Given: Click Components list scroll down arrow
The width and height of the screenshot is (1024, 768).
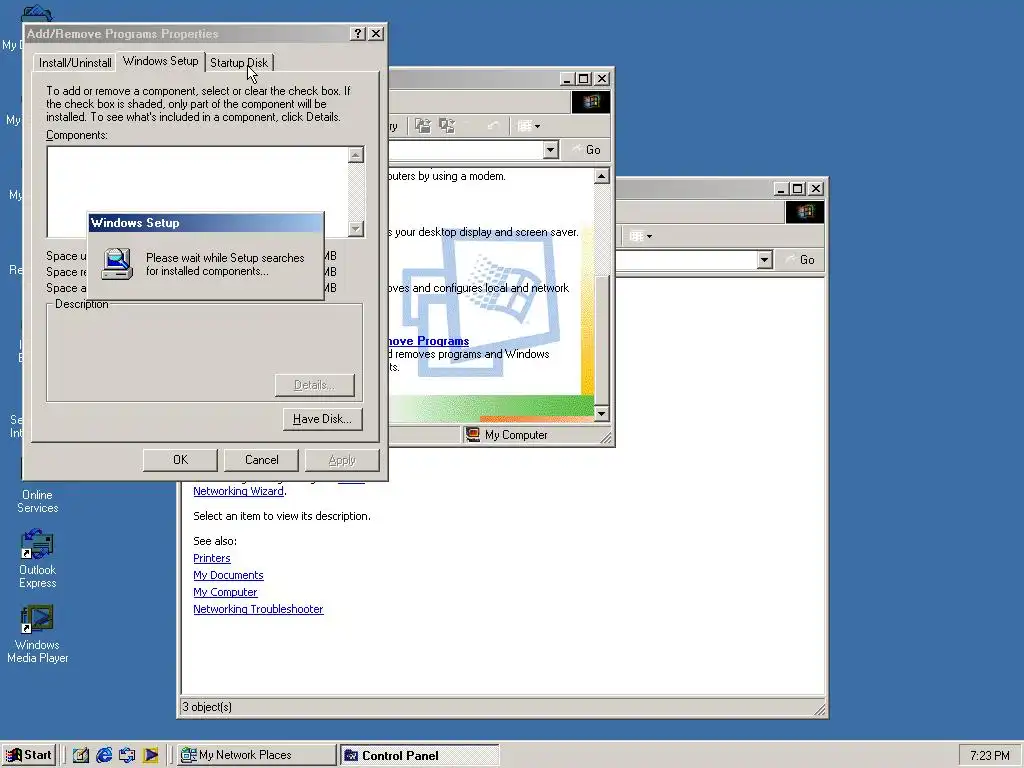Looking at the screenshot, I should tap(356, 229).
